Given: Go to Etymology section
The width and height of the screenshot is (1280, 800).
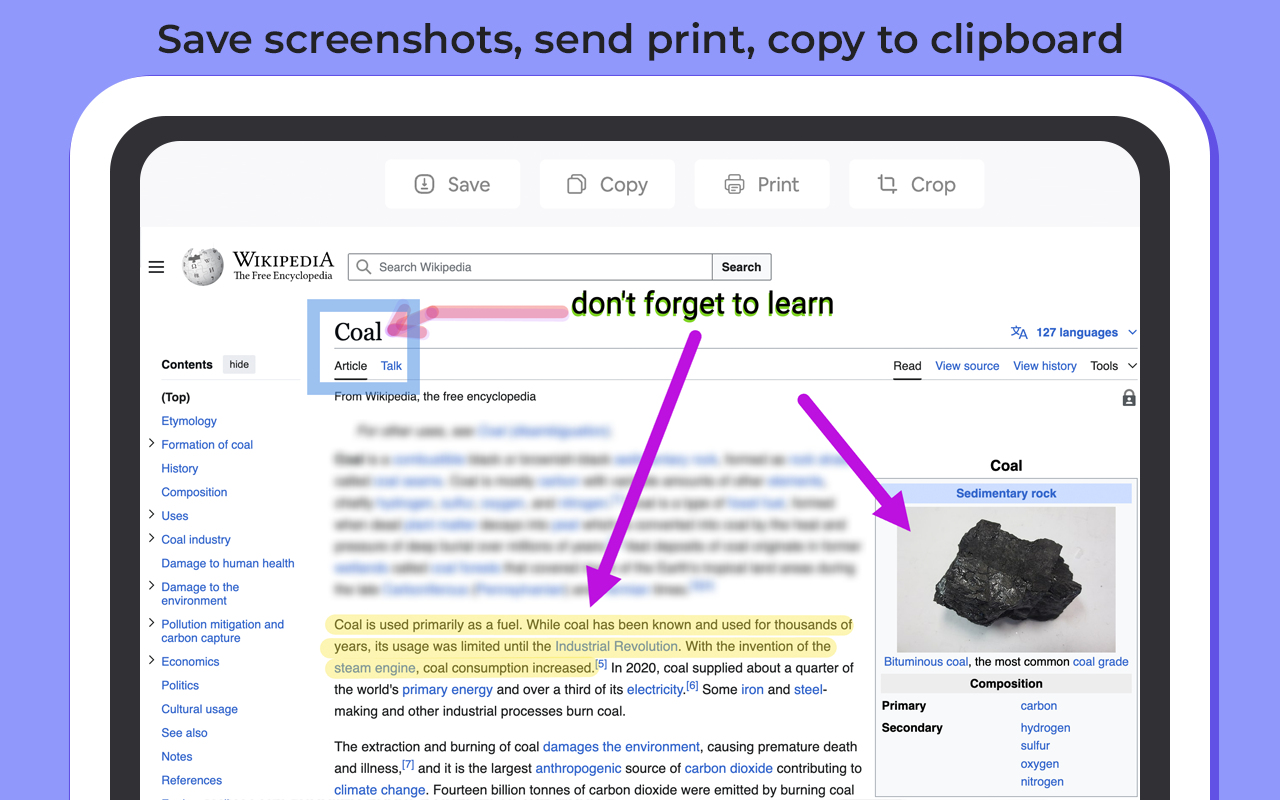Looking at the screenshot, I should pos(189,421).
